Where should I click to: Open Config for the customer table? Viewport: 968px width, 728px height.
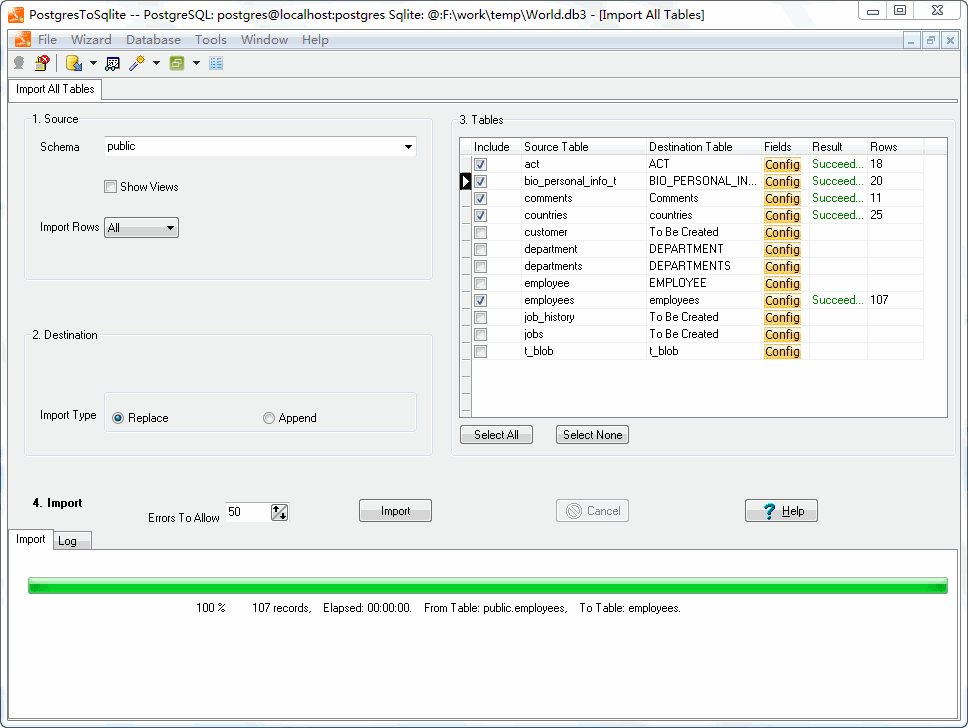pos(782,232)
